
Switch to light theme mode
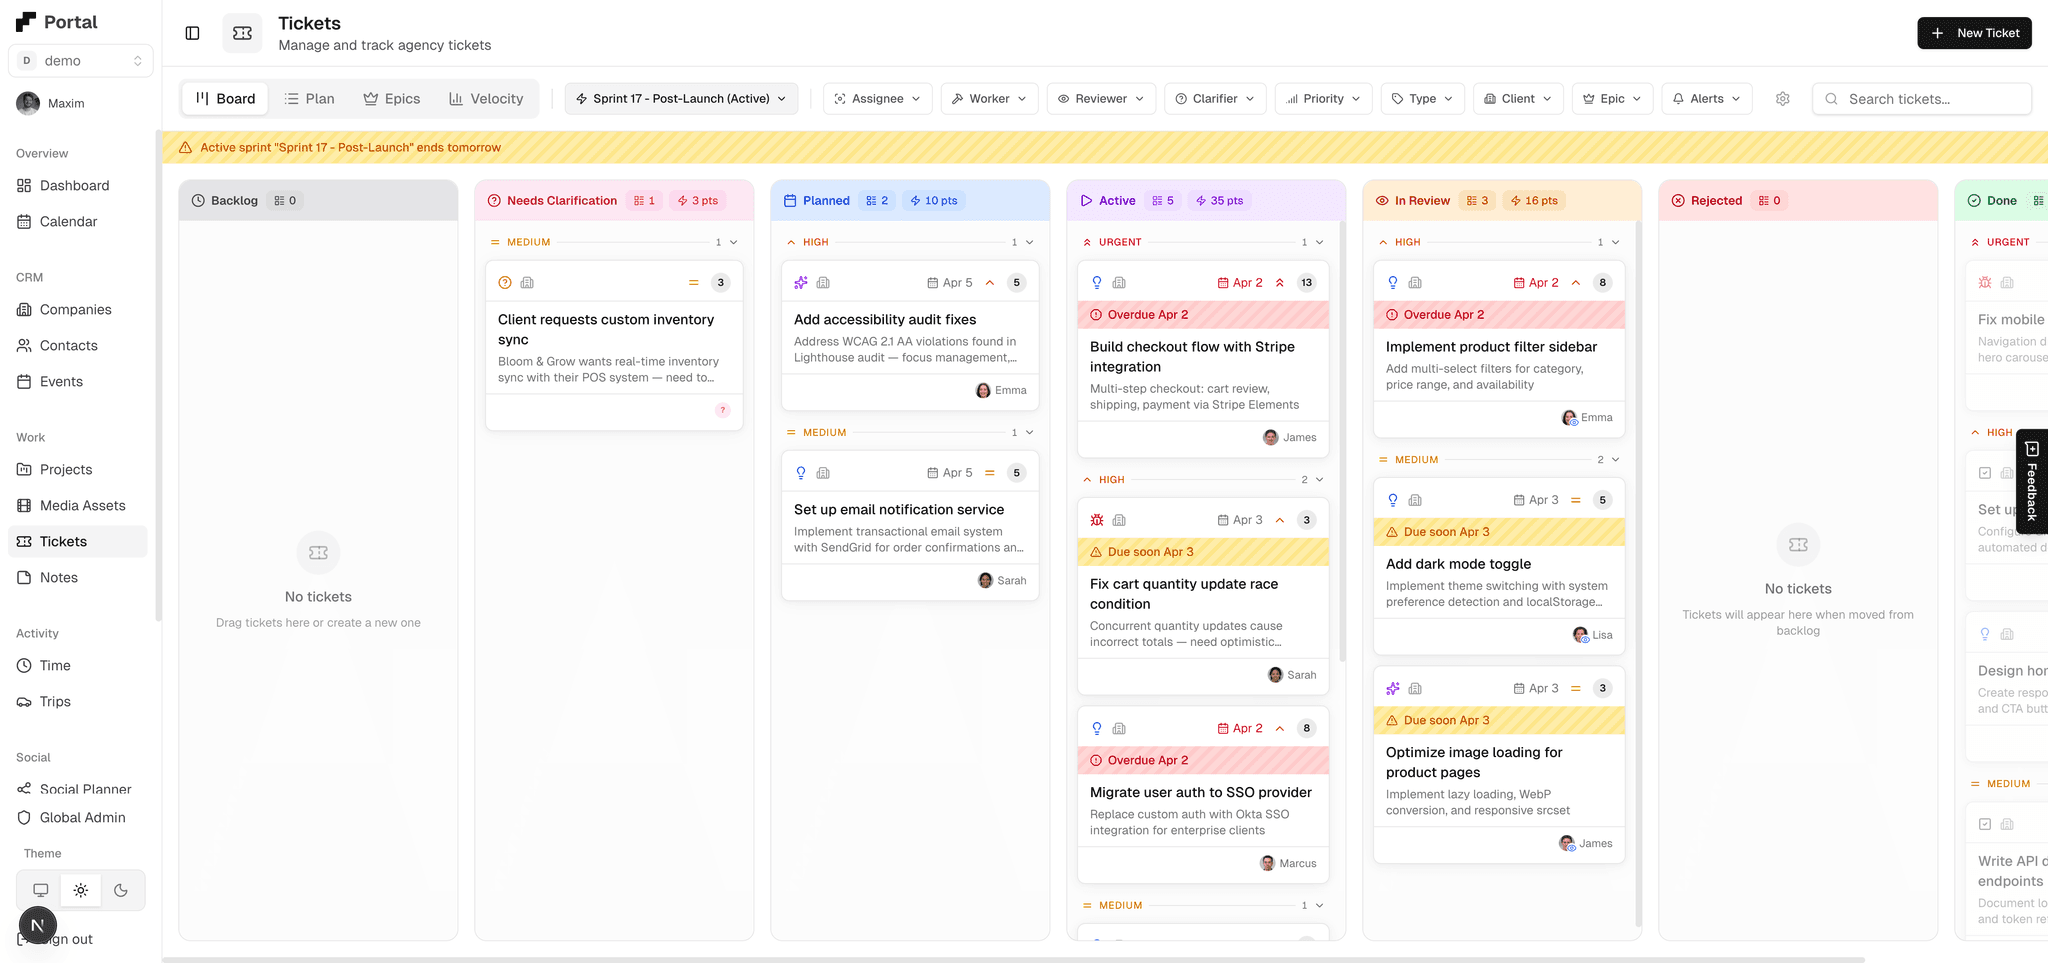coord(80,889)
